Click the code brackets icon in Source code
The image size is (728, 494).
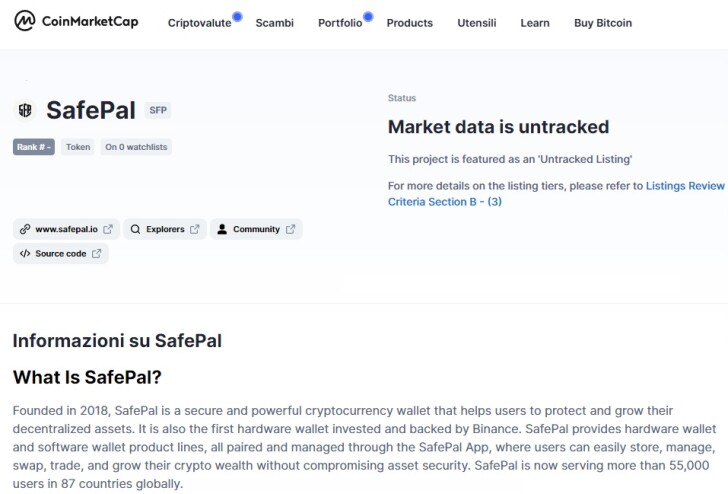click(x=25, y=254)
